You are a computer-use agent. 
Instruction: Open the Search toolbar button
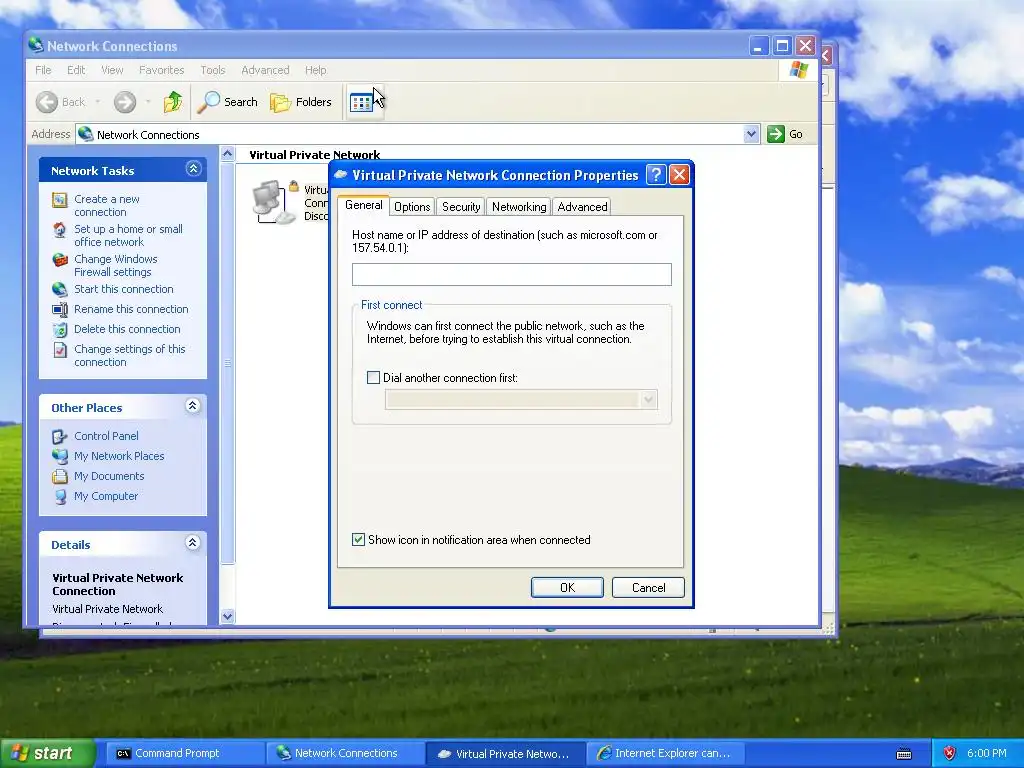tap(228, 102)
